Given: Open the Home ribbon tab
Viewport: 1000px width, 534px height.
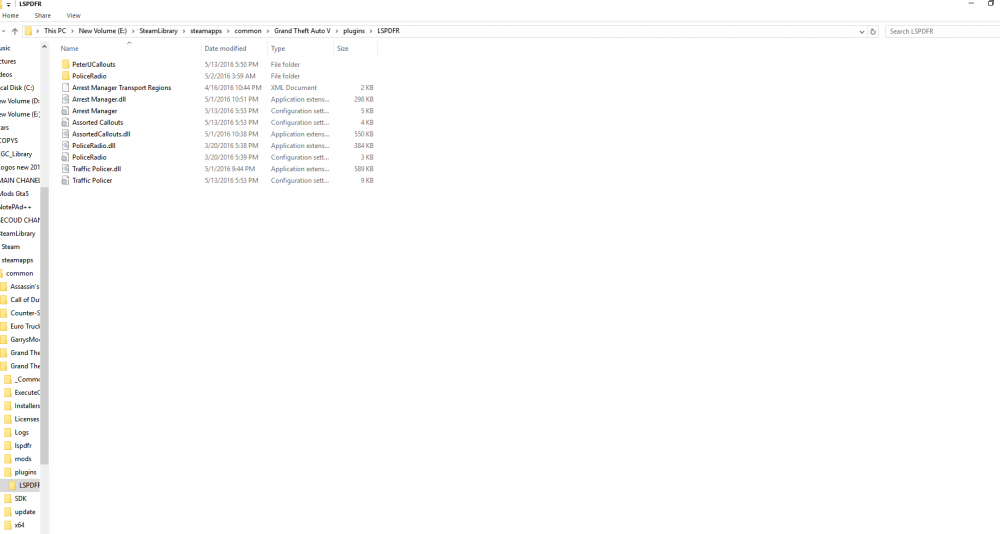Looking at the screenshot, I should tap(10, 15).
